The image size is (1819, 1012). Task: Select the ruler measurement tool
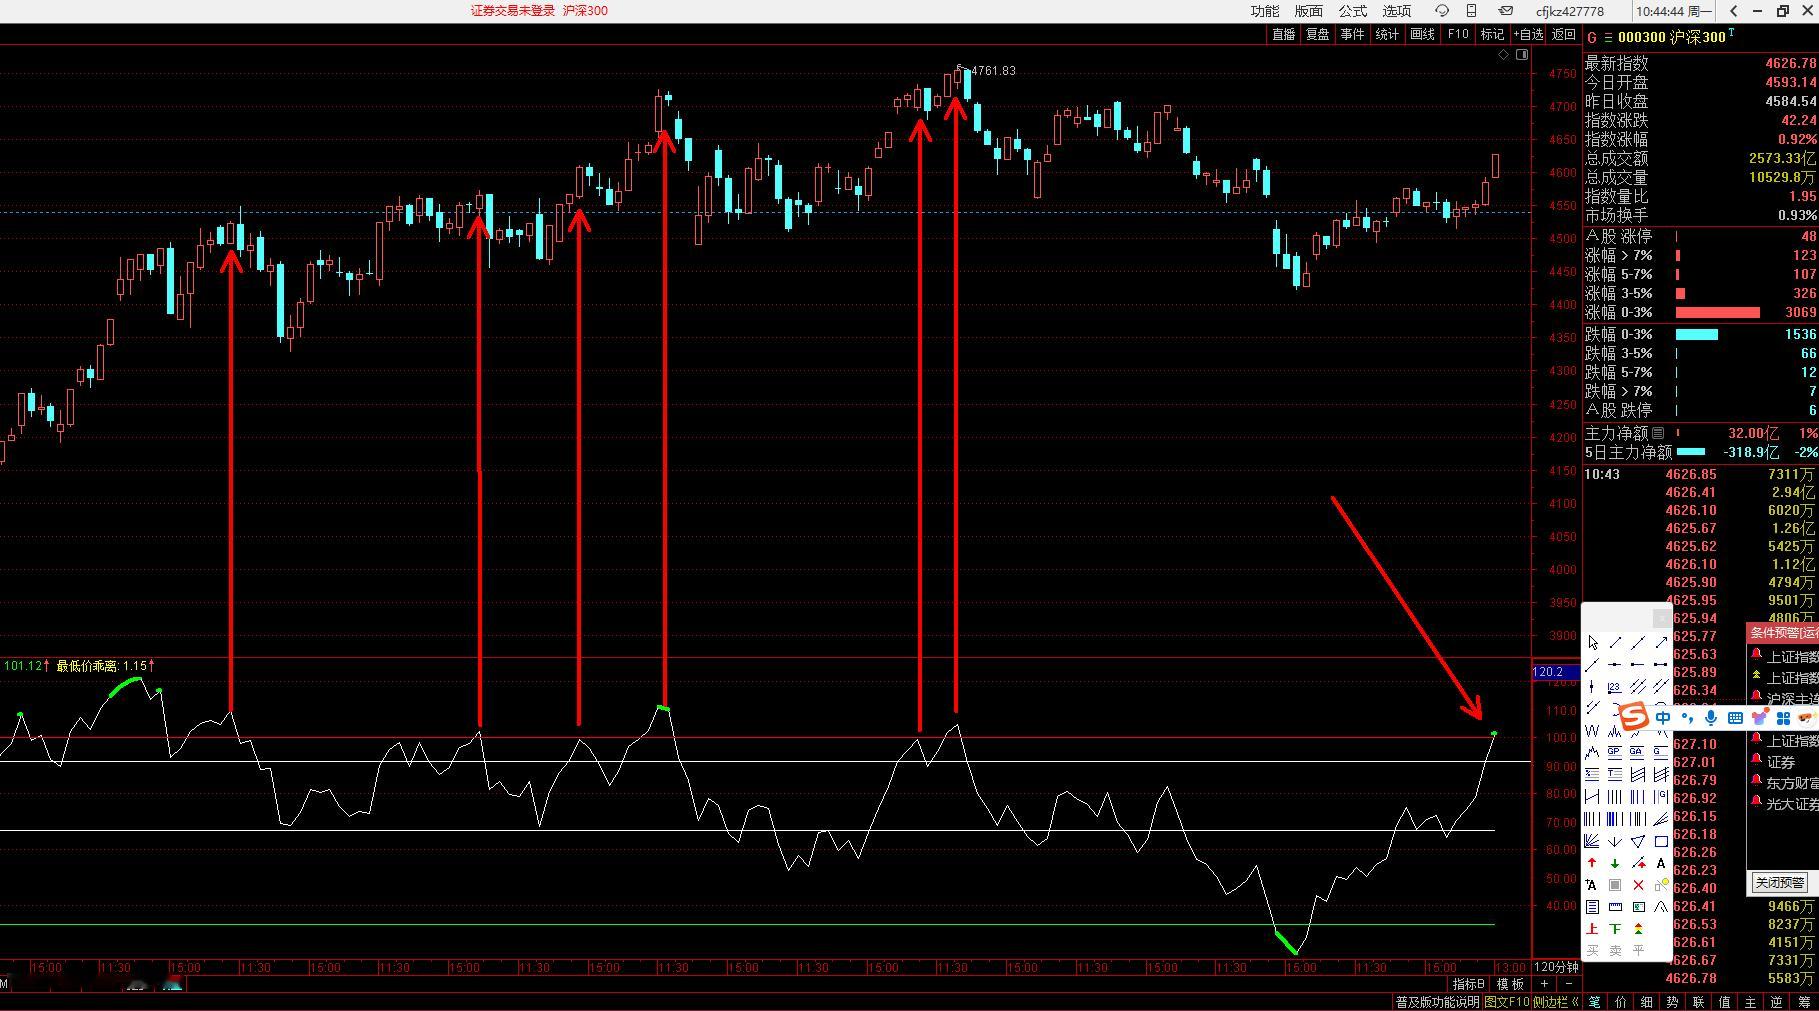click(x=1615, y=907)
